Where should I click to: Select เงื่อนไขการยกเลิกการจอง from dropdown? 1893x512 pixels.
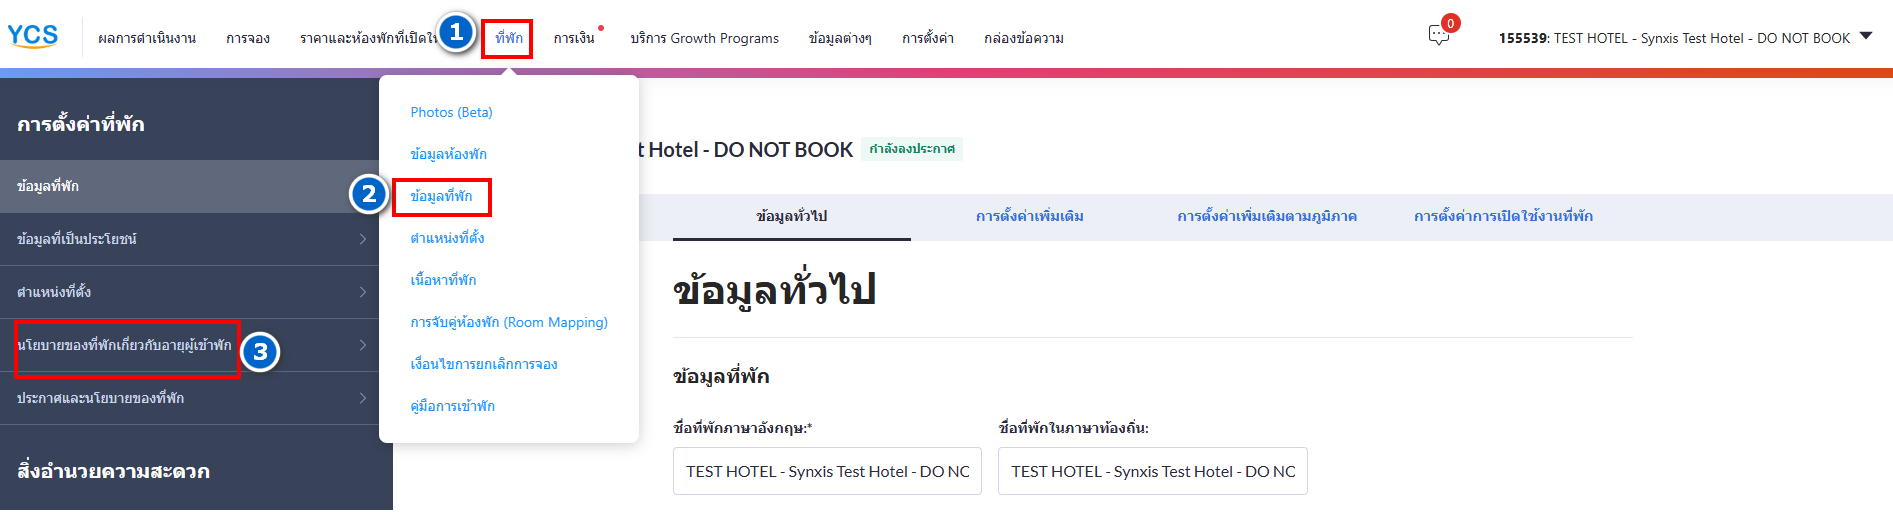tap(484, 364)
